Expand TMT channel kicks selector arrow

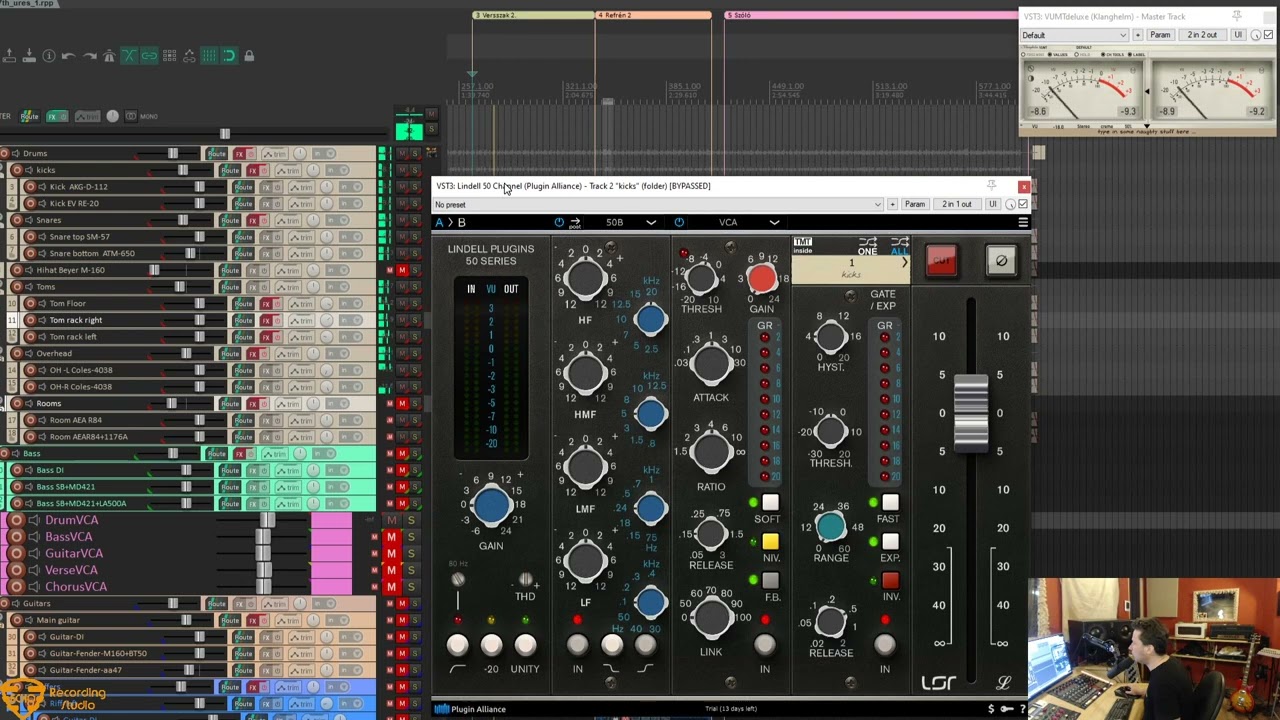(904, 263)
